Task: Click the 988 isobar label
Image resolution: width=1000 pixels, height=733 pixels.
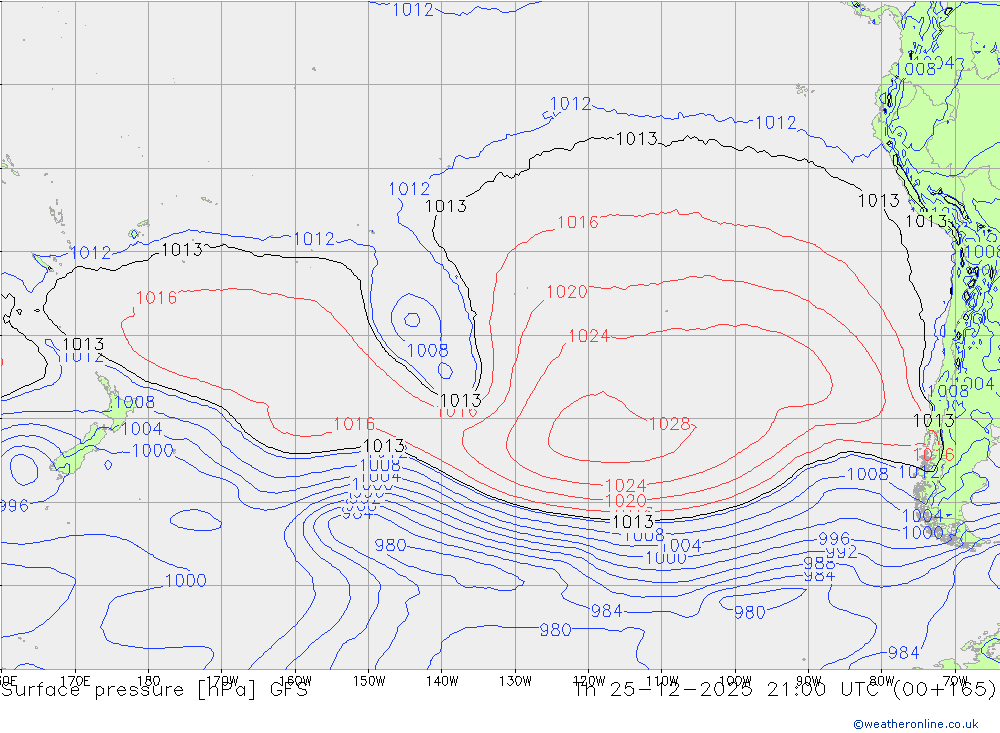Action: tap(820, 563)
